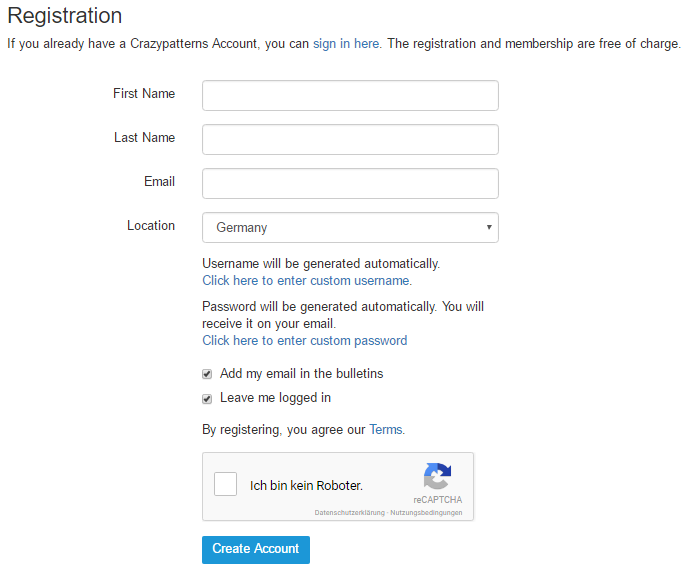This screenshot has height=578, width=697.
Task: Open the Location dropdown showing Germany
Action: pos(350,228)
